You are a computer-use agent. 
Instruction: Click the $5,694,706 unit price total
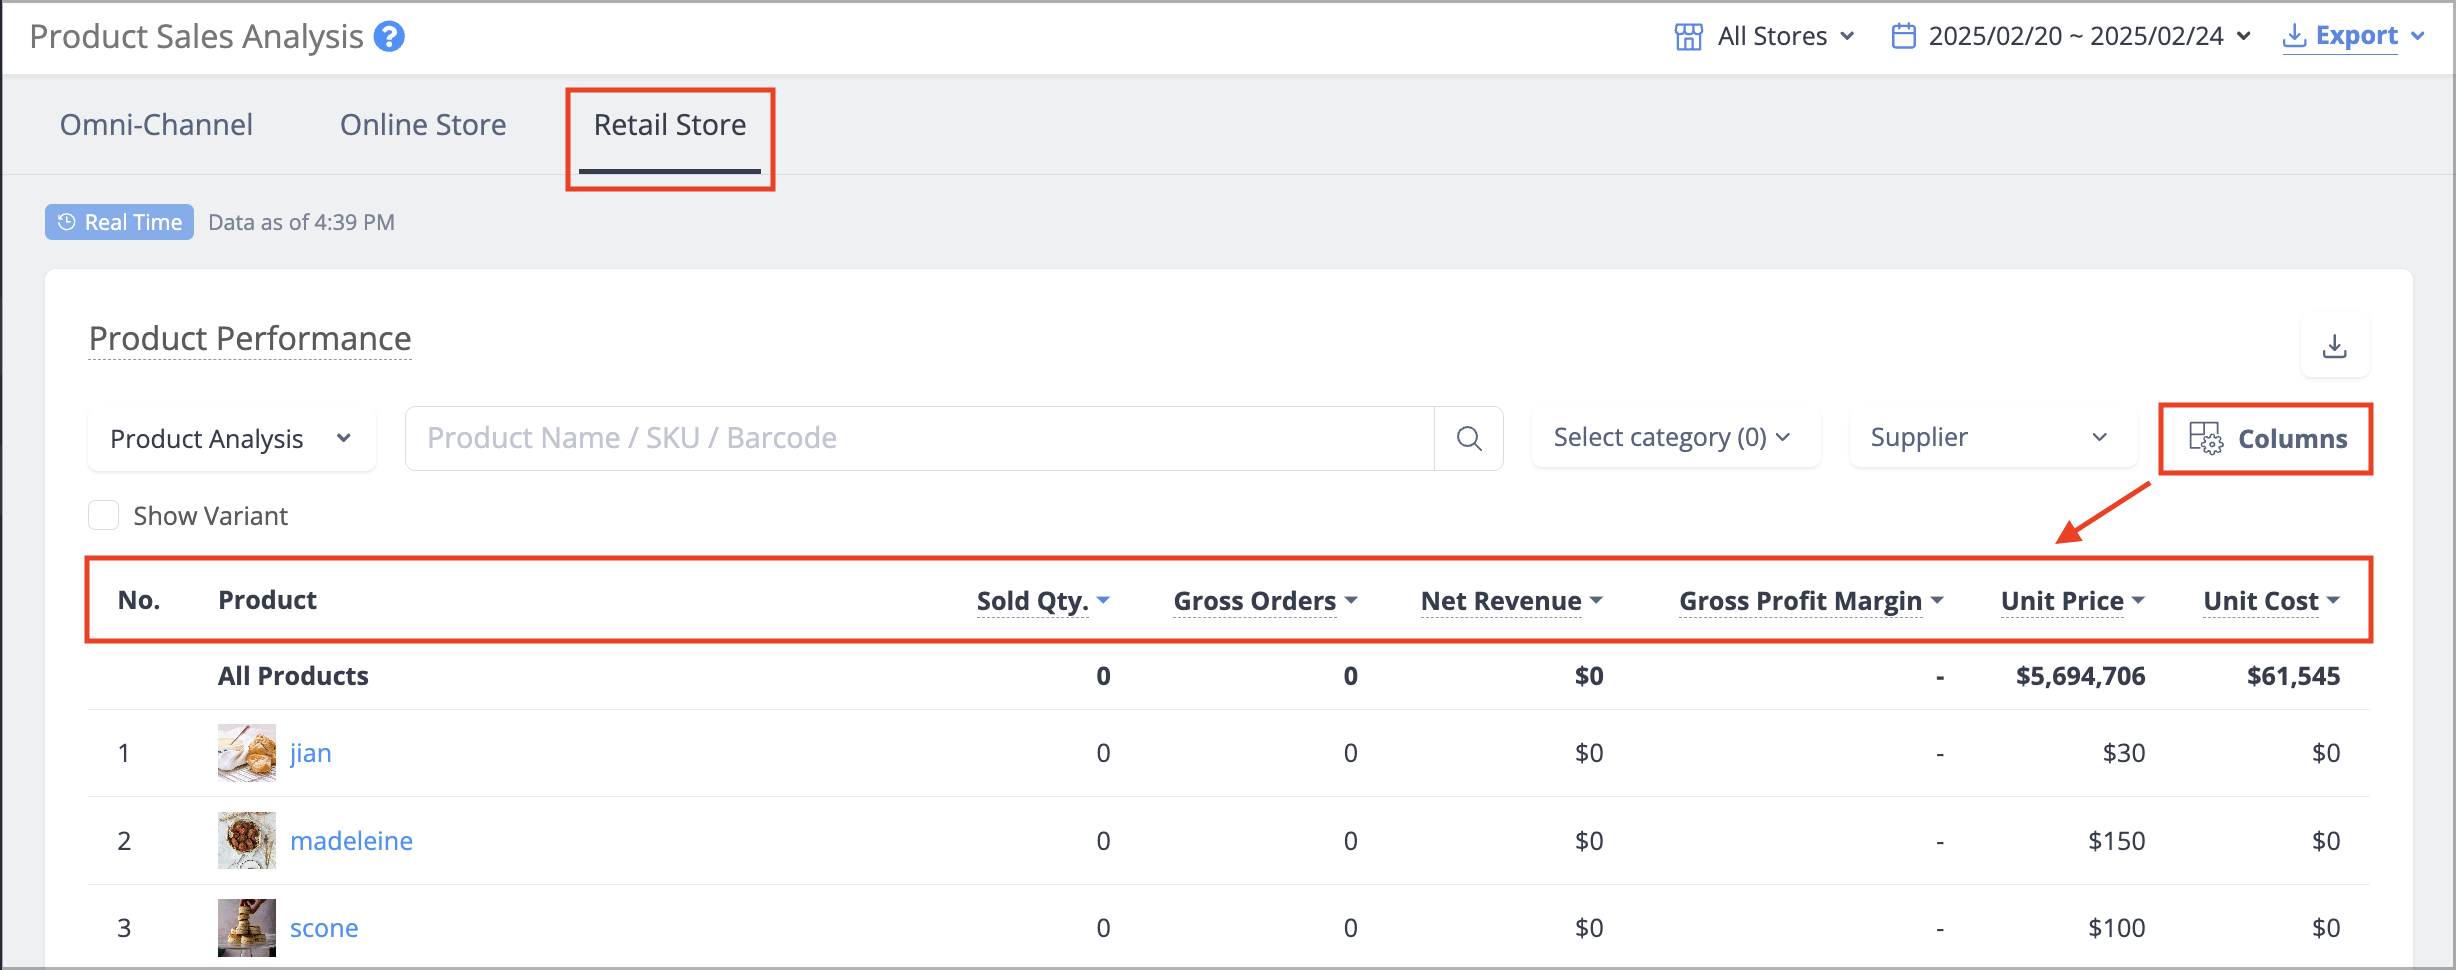click(2080, 676)
